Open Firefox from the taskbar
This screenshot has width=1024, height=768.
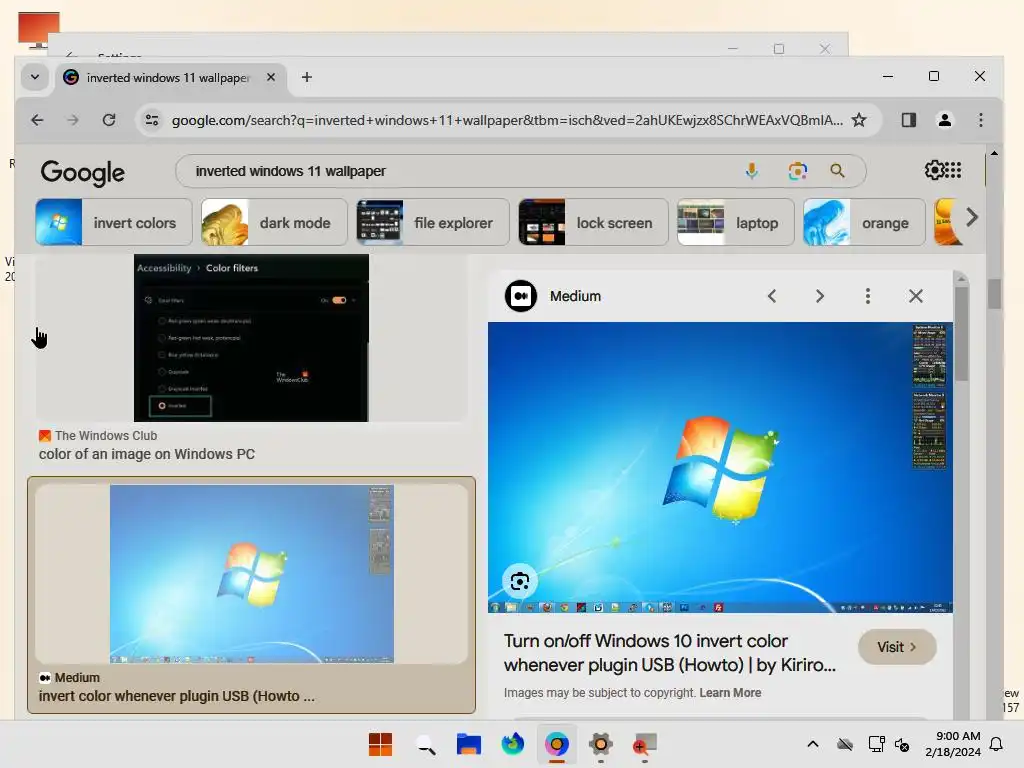[513, 744]
